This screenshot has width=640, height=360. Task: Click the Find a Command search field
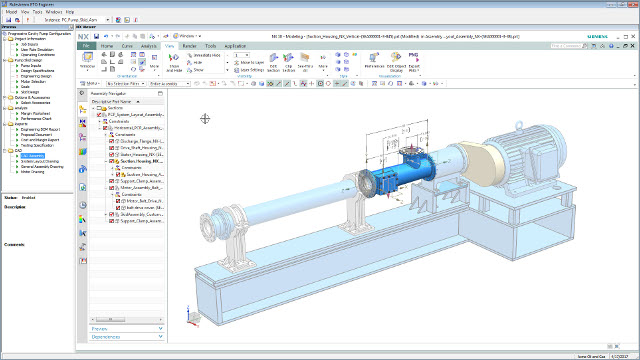pos(569,46)
